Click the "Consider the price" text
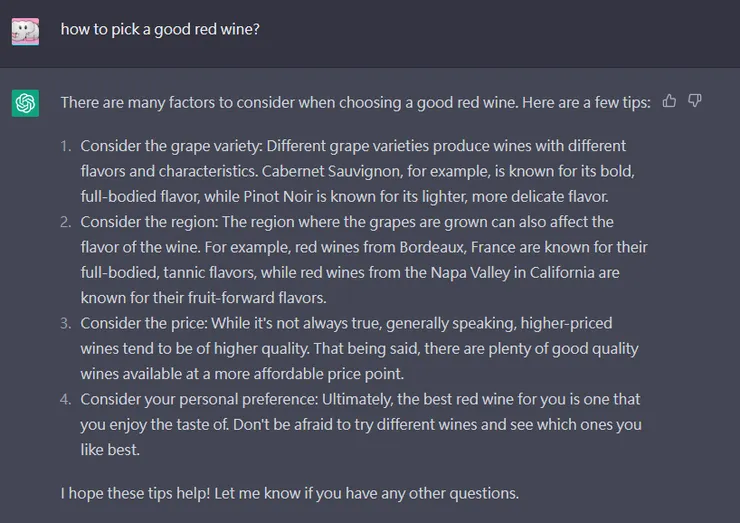The image size is (740, 523). tap(143, 323)
